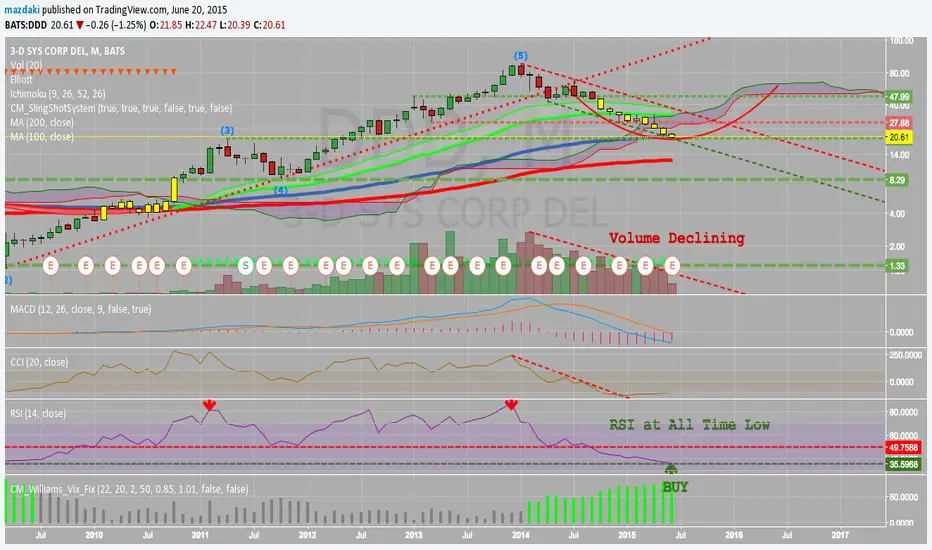This screenshot has width=932, height=550.
Task: Click the green S split marker
Action: coord(245,265)
